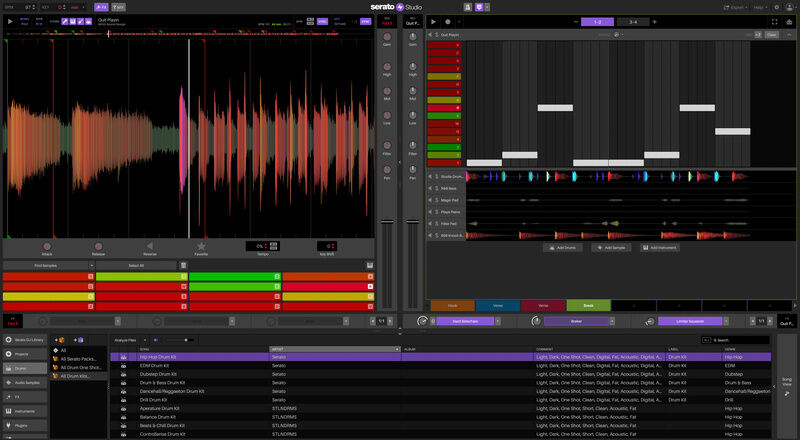Open the settings gear icon

777,7
